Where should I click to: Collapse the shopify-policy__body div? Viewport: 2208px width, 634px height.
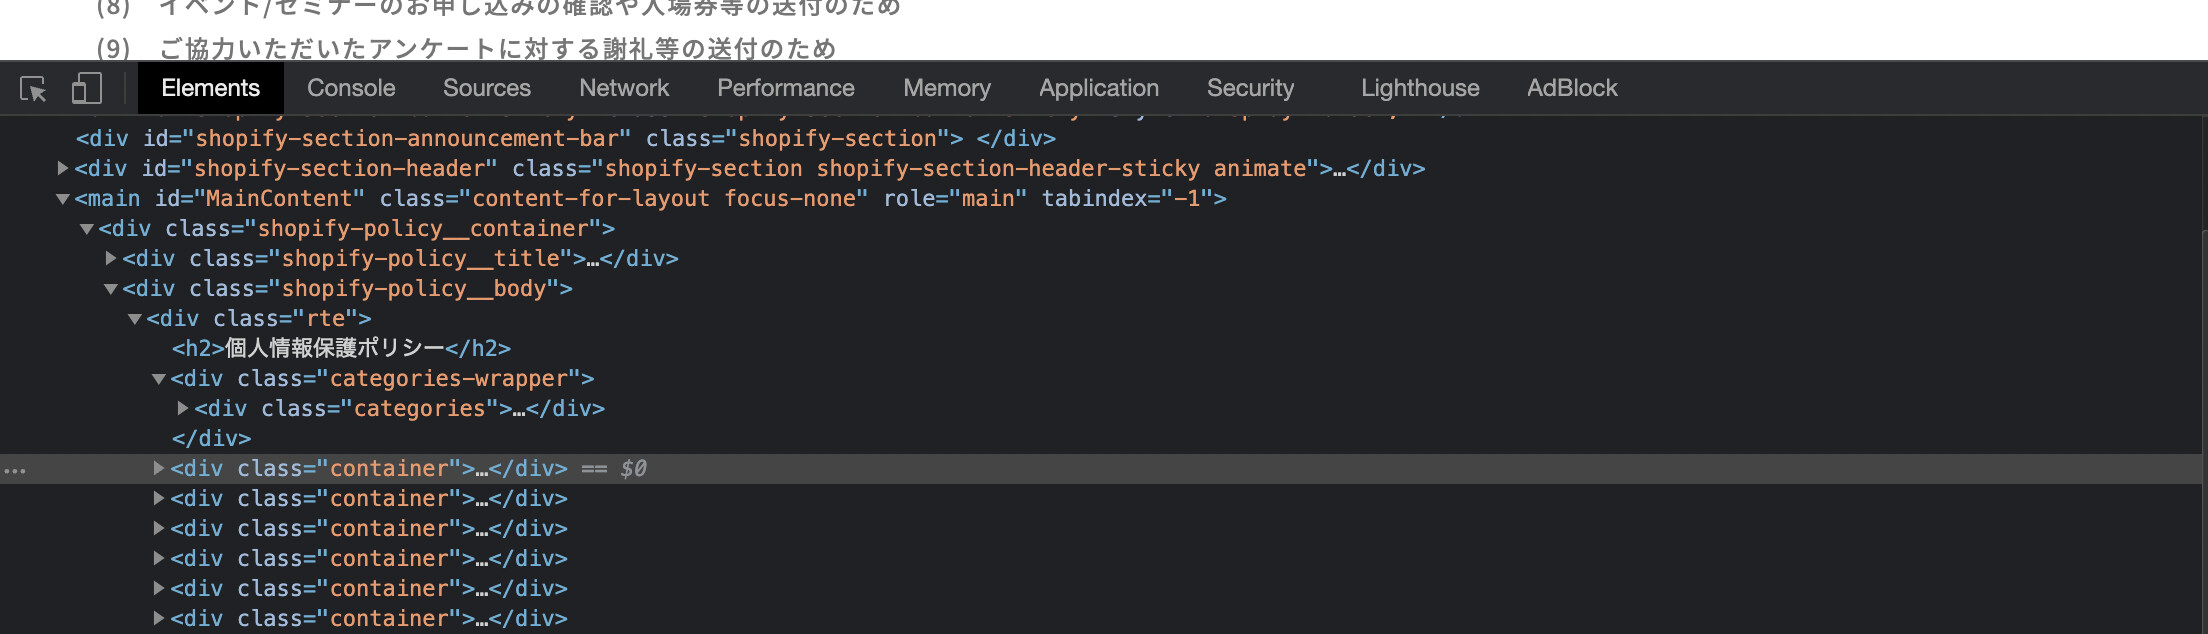(111, 289)
